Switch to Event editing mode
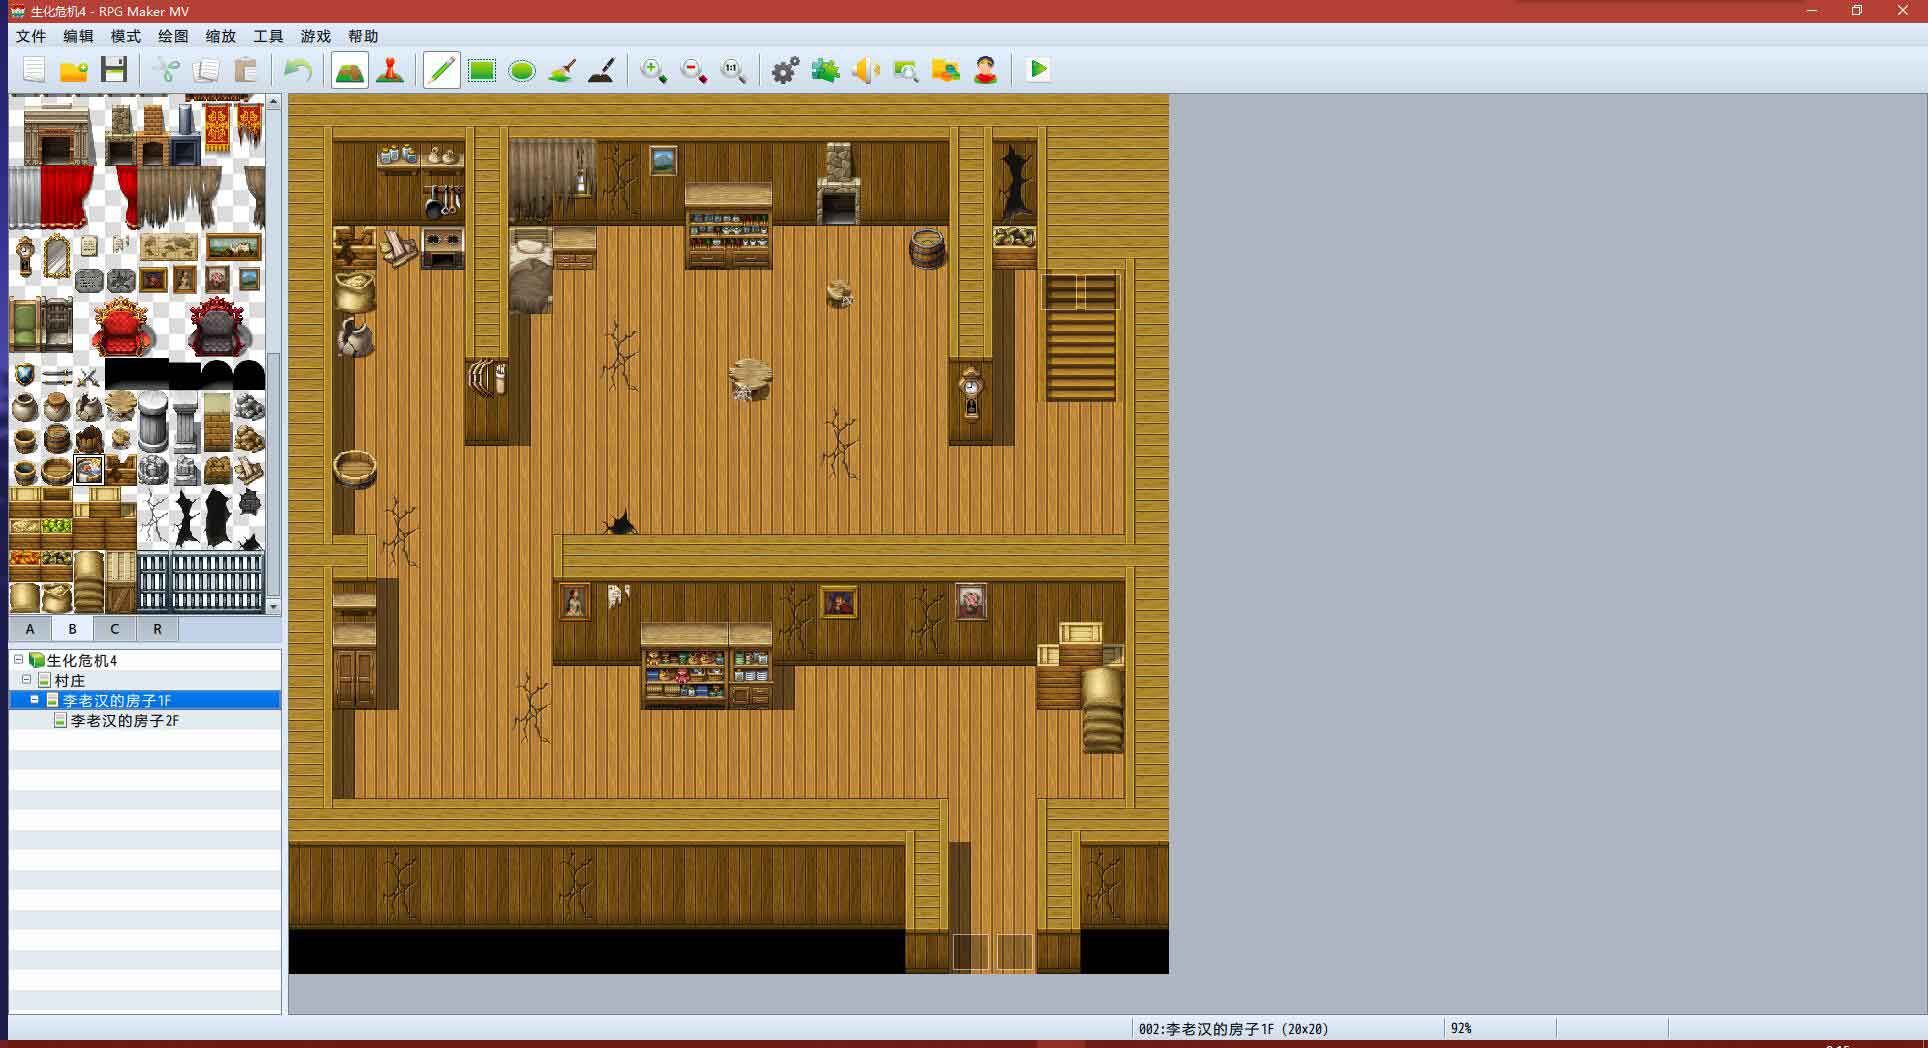 point(390,70)
